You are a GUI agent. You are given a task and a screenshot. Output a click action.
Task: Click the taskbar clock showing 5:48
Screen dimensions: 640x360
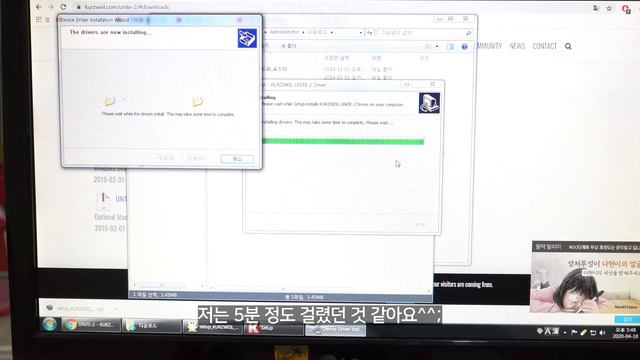625,333
